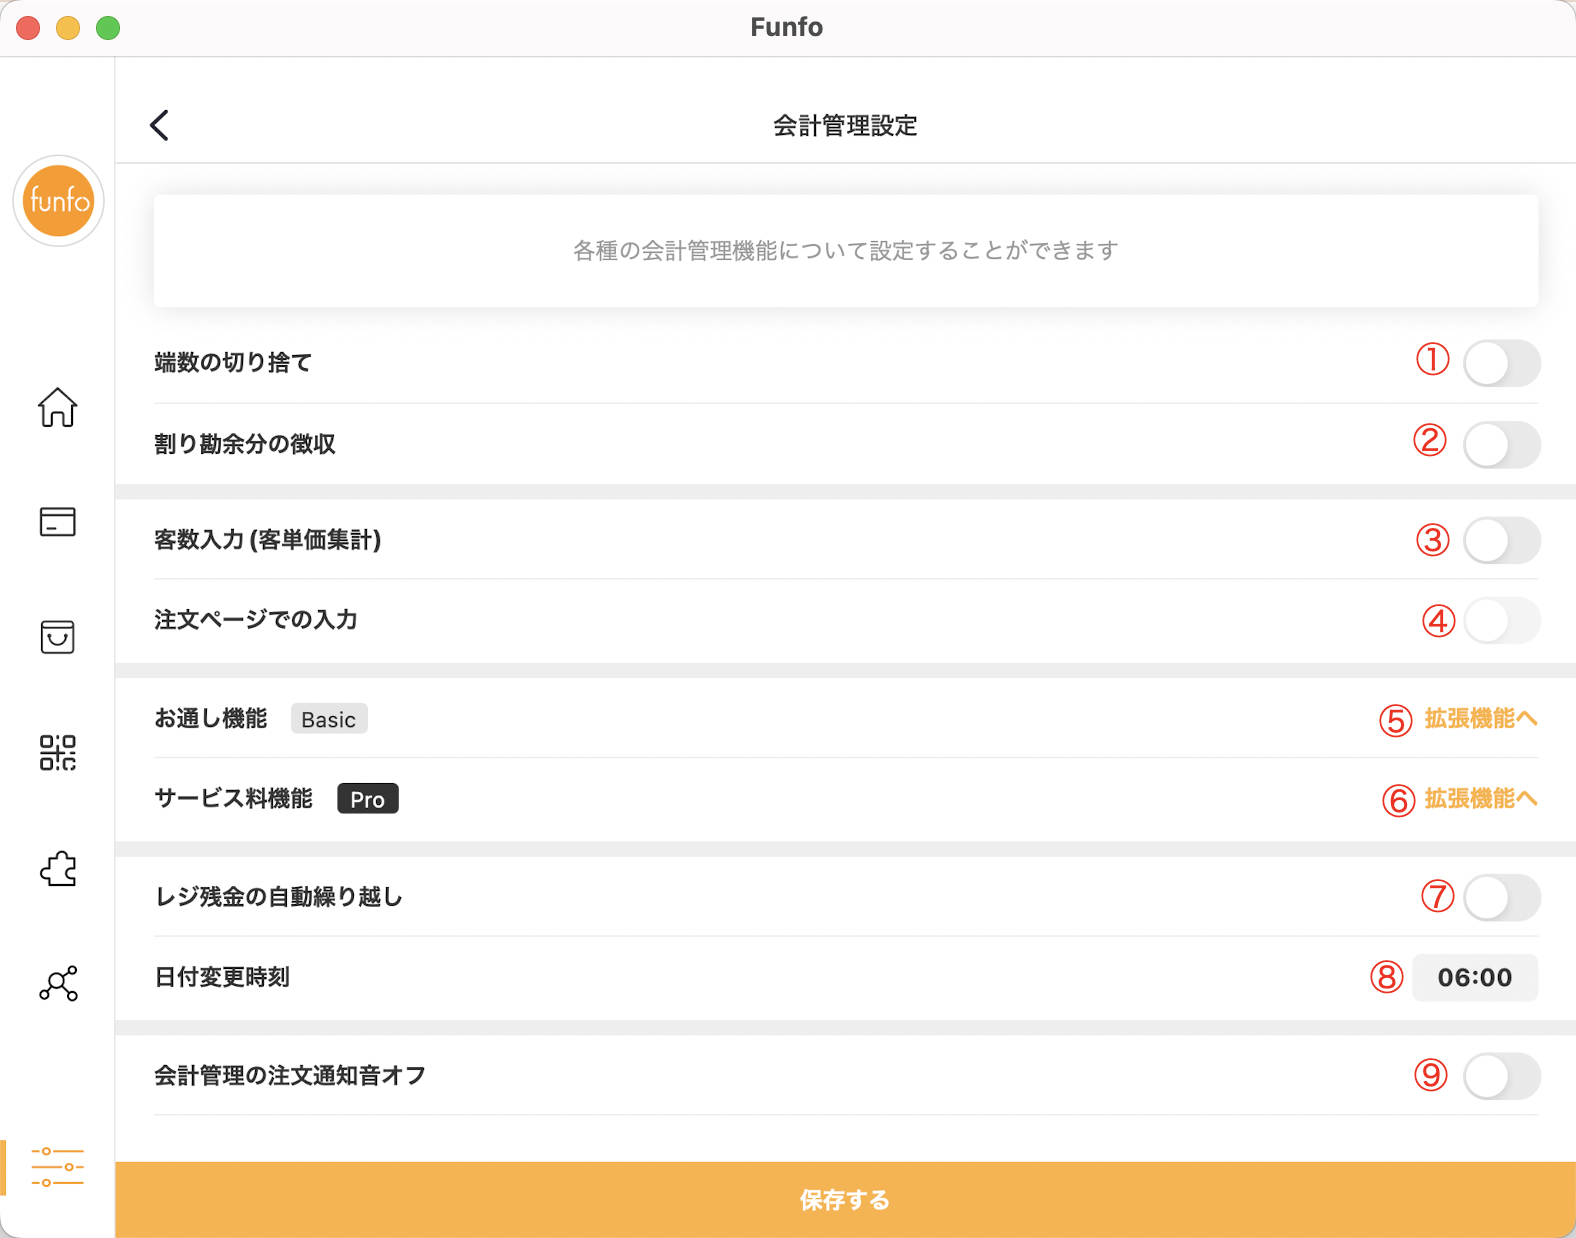
Task: Open the puzzle piece extensions icon
Action: (x=58, y=868)
